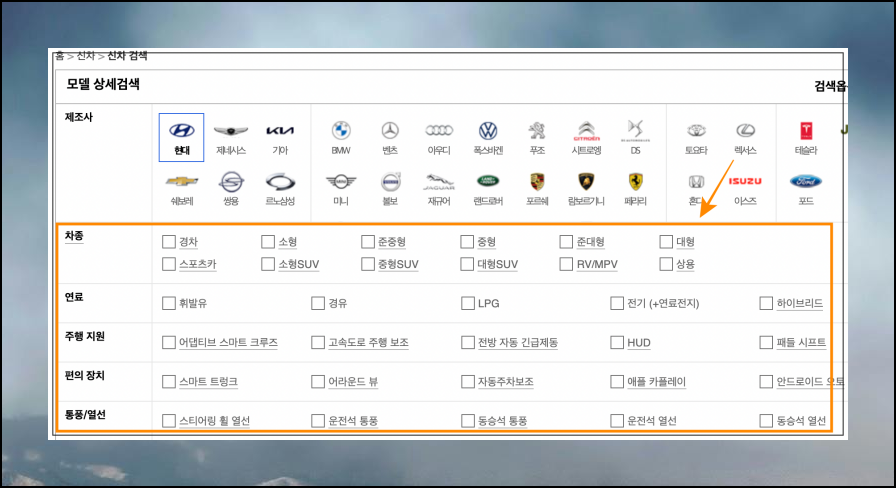Enable the 경유 fuel checkbox
Screen dimensions: 896x488
(318, 303)
